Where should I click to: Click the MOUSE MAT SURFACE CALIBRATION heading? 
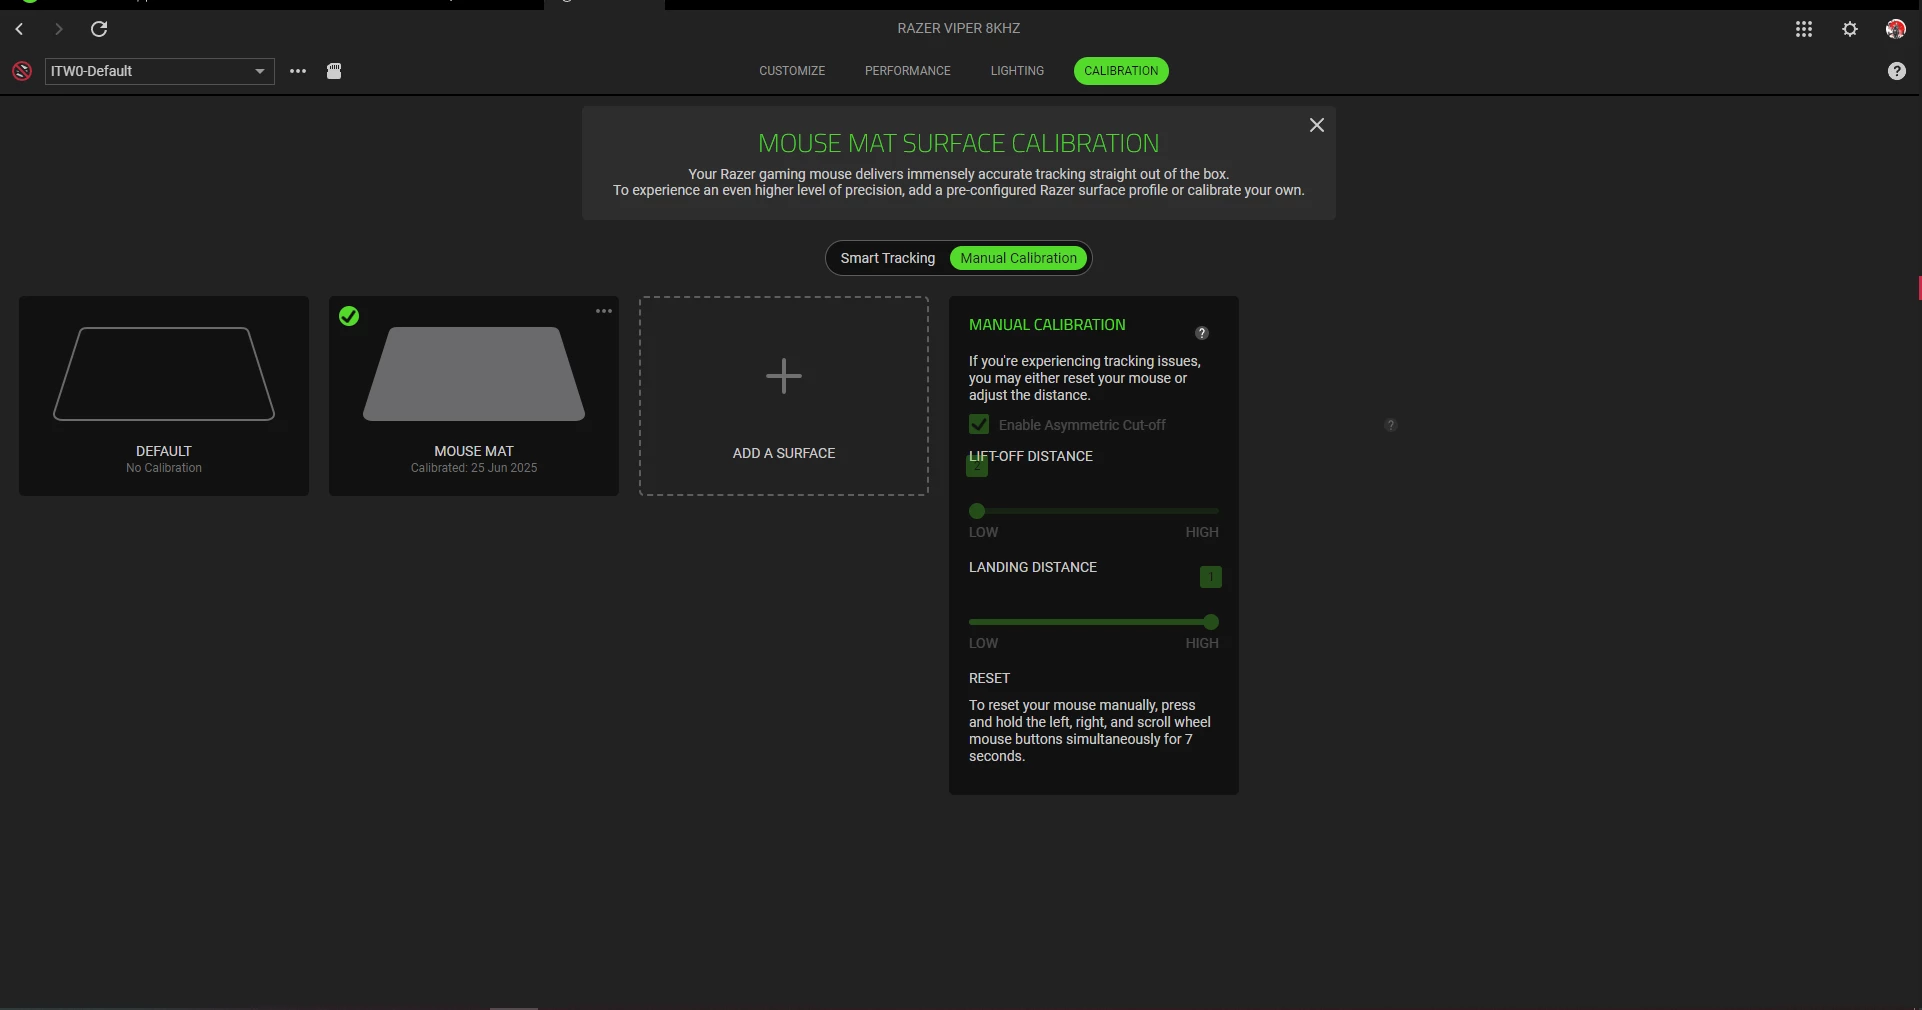(959, 143)
